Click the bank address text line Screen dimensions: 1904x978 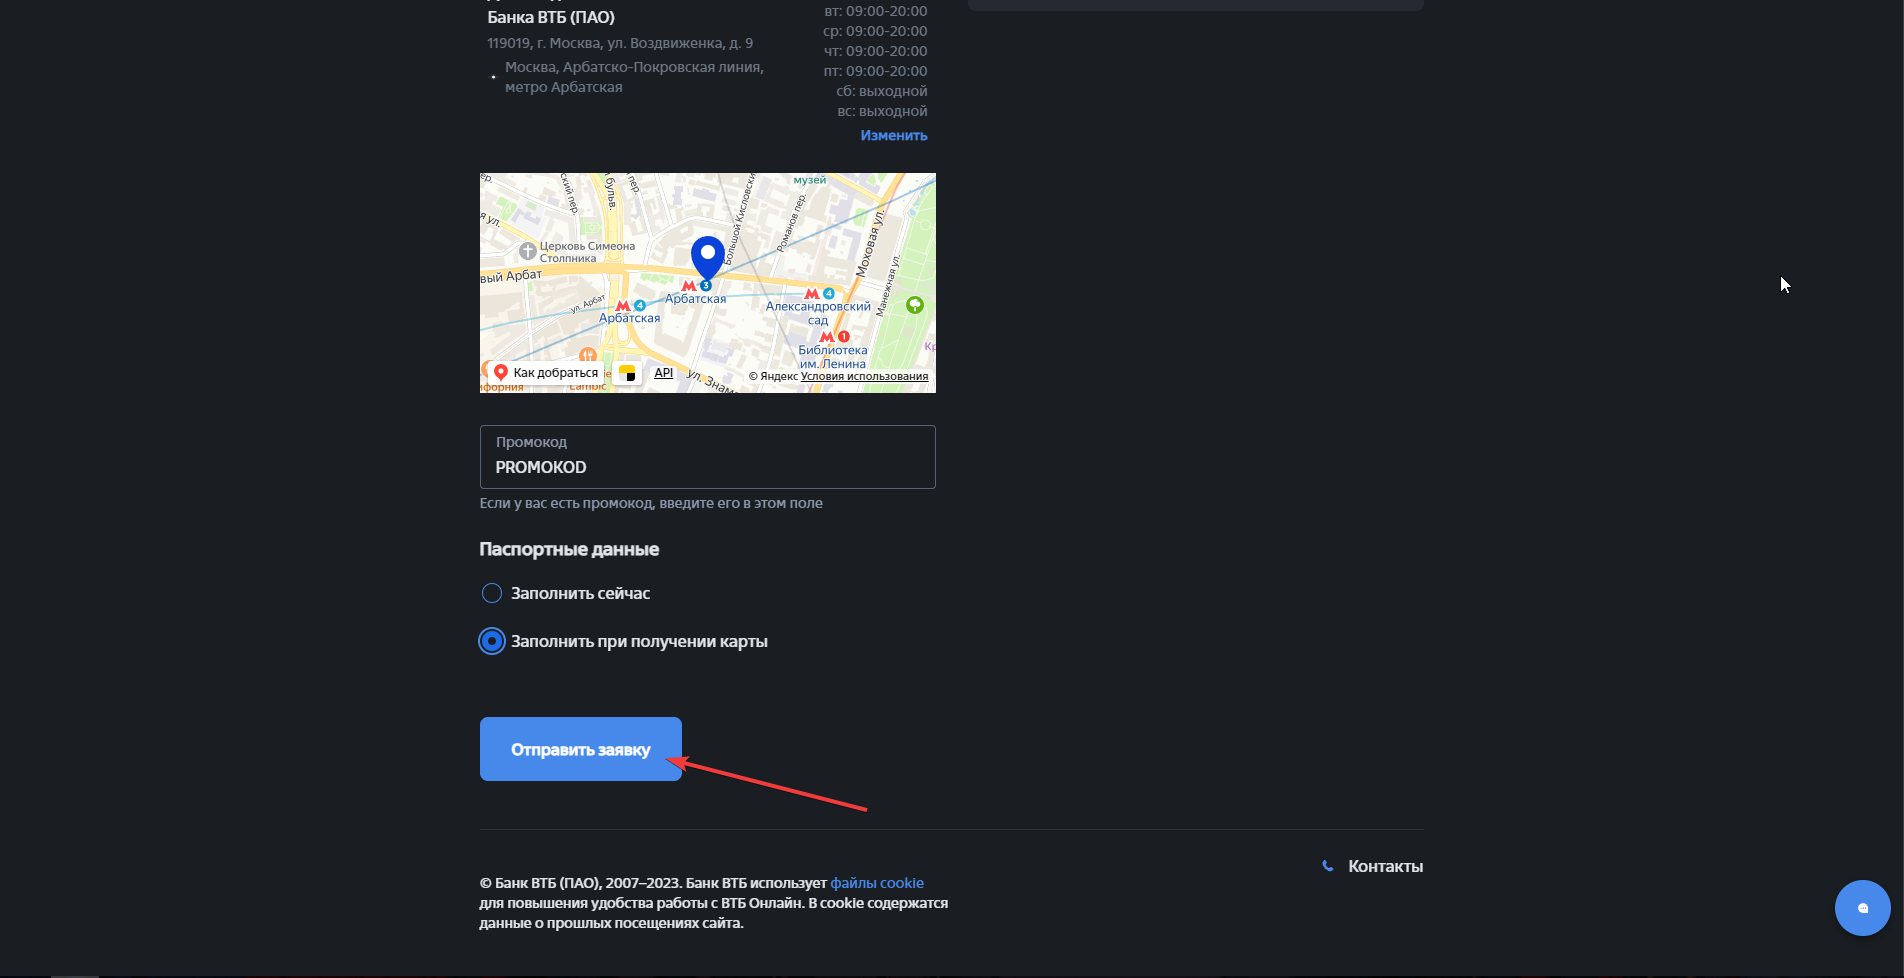click(x=620, y=43)
